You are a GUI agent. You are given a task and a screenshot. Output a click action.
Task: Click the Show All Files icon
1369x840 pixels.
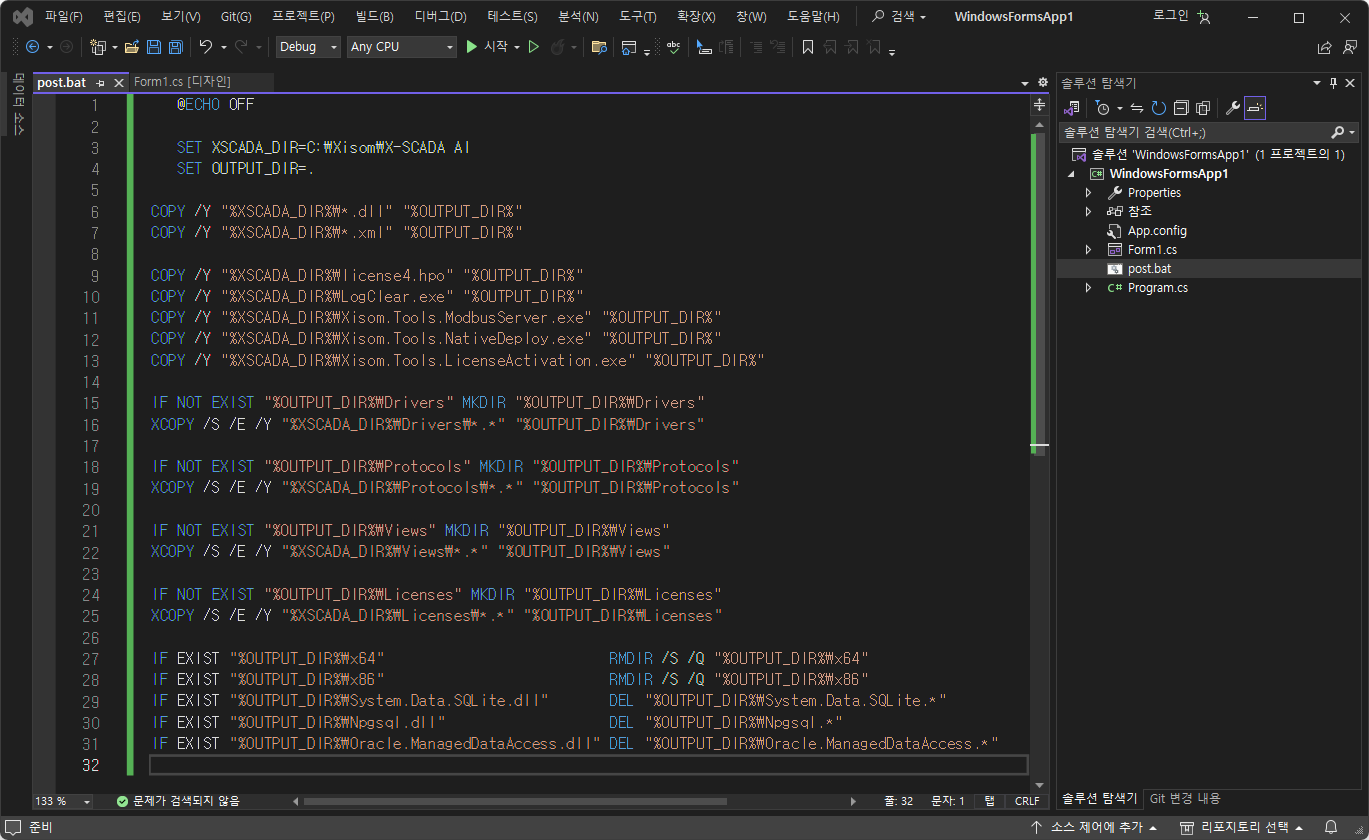(x=1203, y=107)
